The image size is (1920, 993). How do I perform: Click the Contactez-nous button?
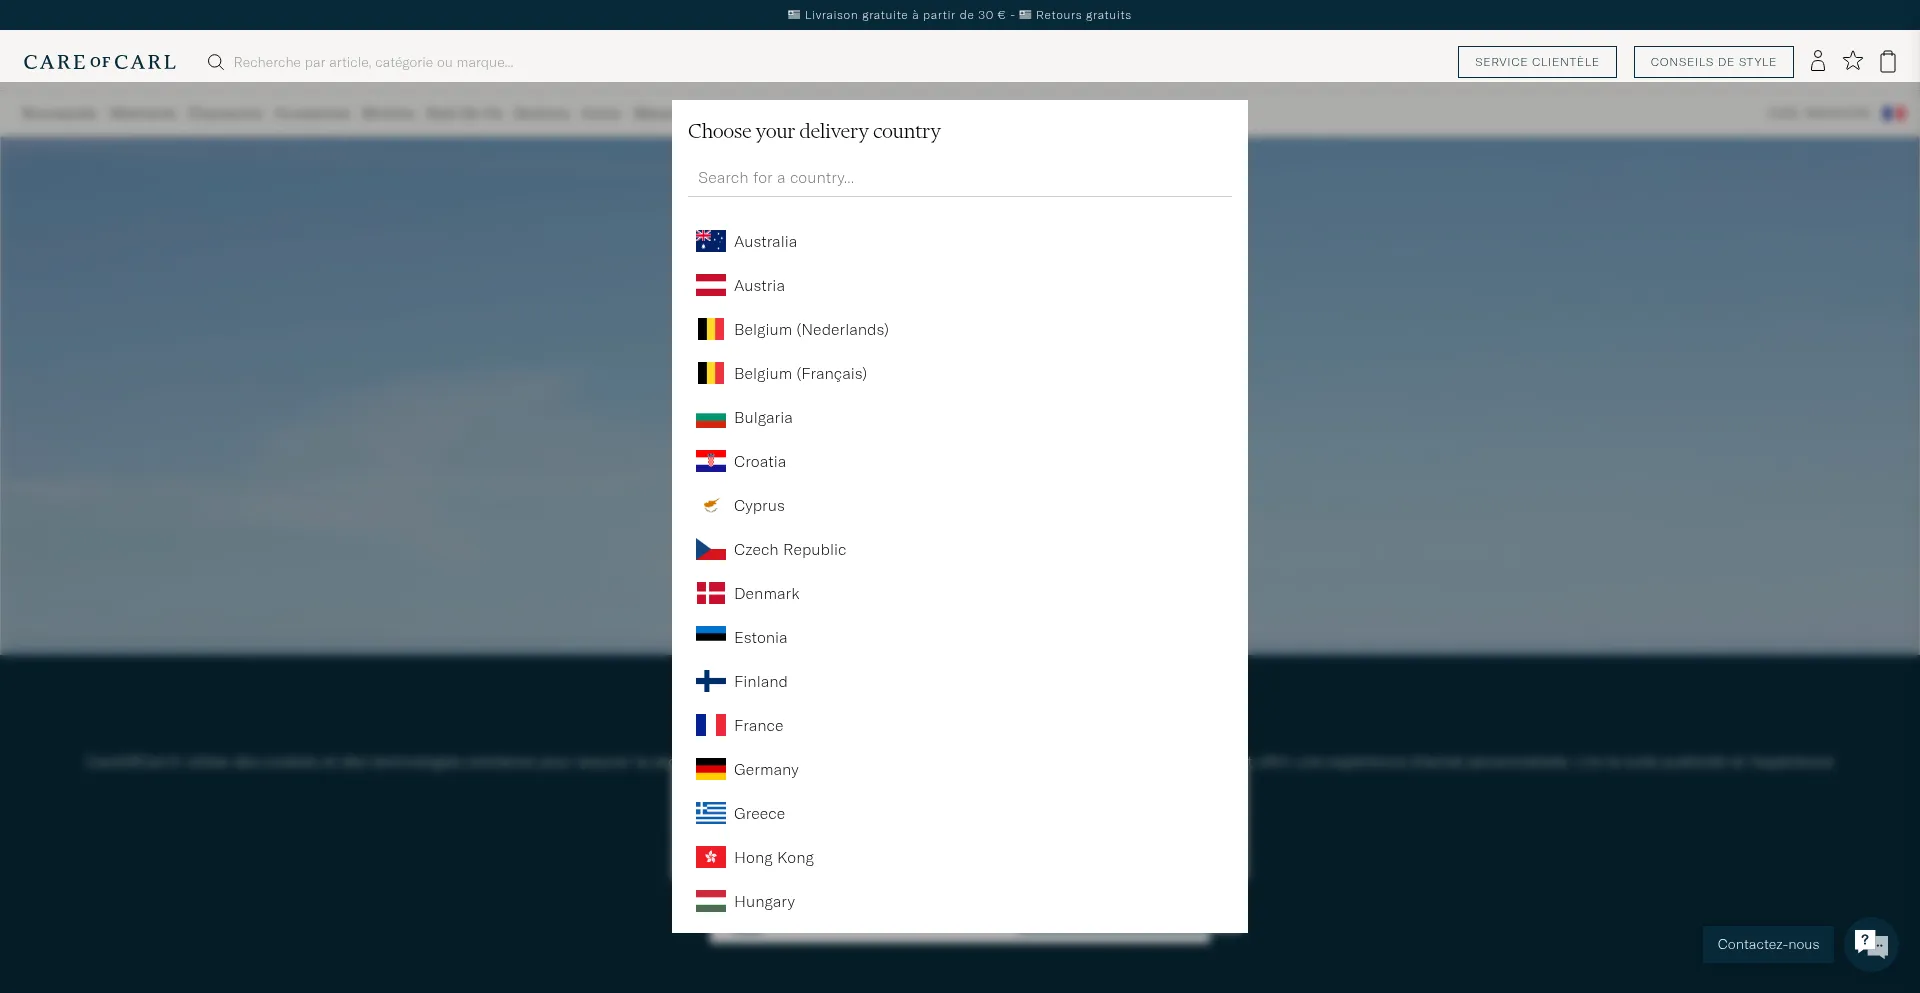pos(1767,944)
